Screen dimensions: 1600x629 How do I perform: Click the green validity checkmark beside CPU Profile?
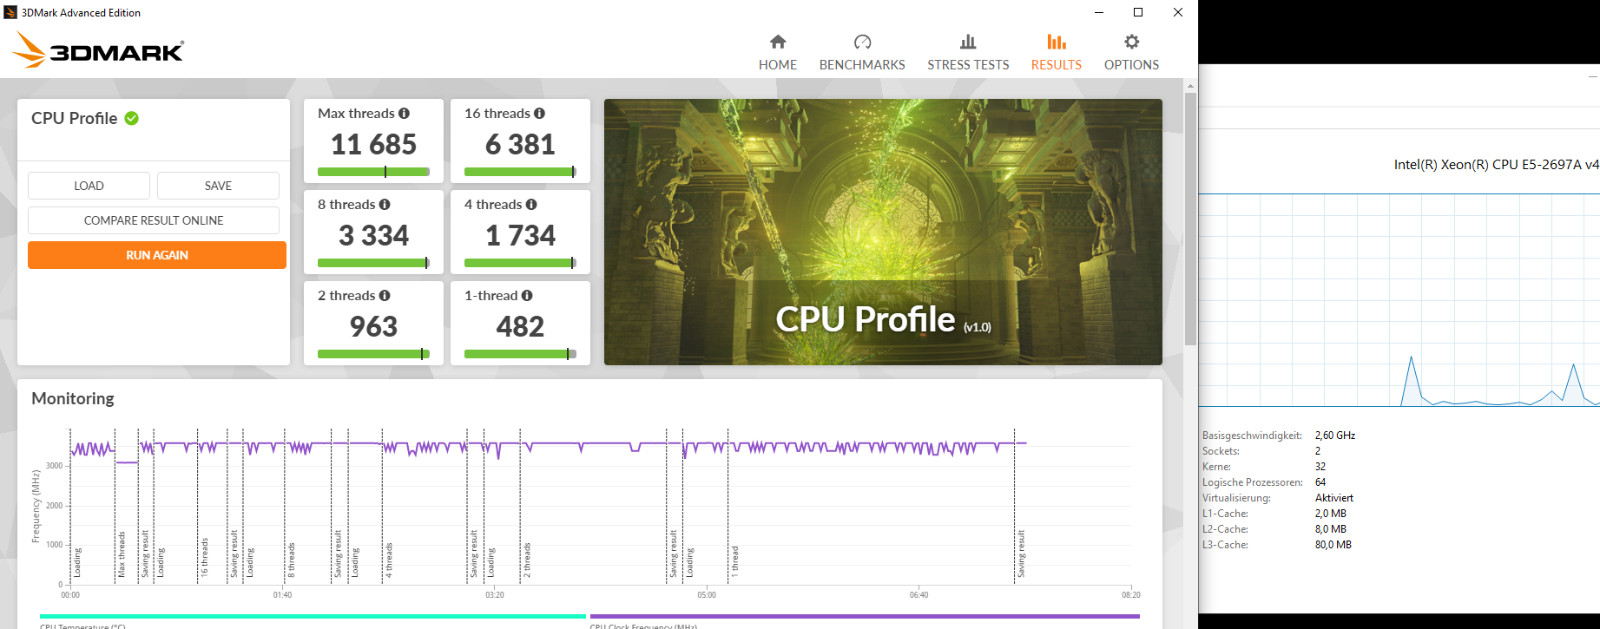tap(131, 118)
